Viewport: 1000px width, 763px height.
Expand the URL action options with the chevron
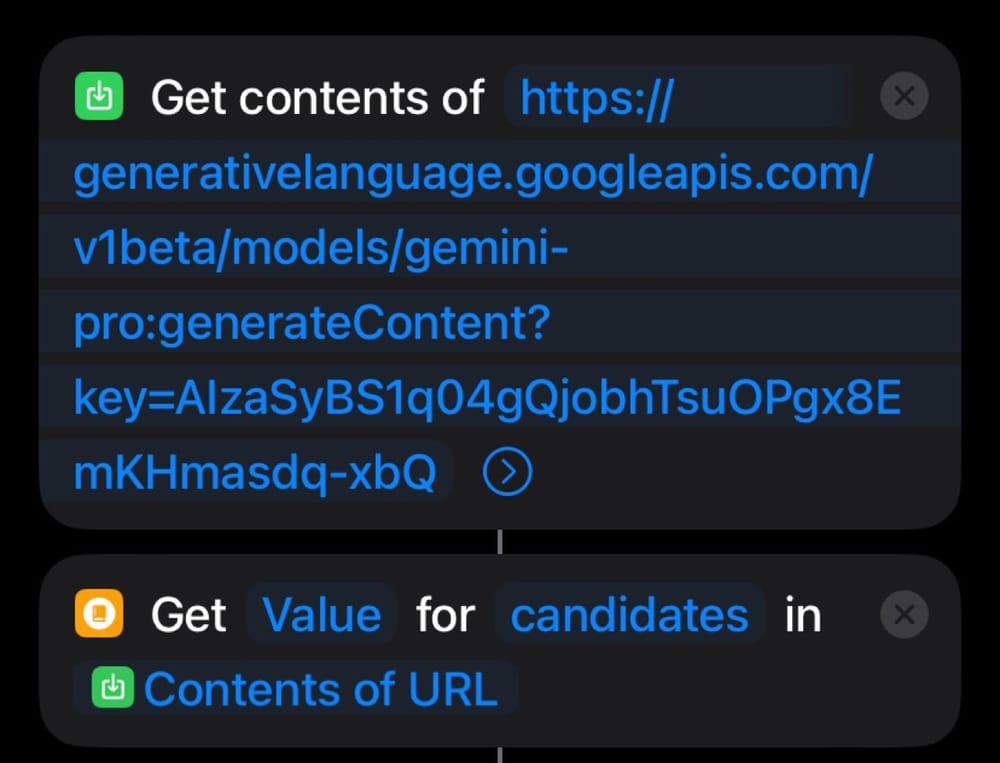507,470
